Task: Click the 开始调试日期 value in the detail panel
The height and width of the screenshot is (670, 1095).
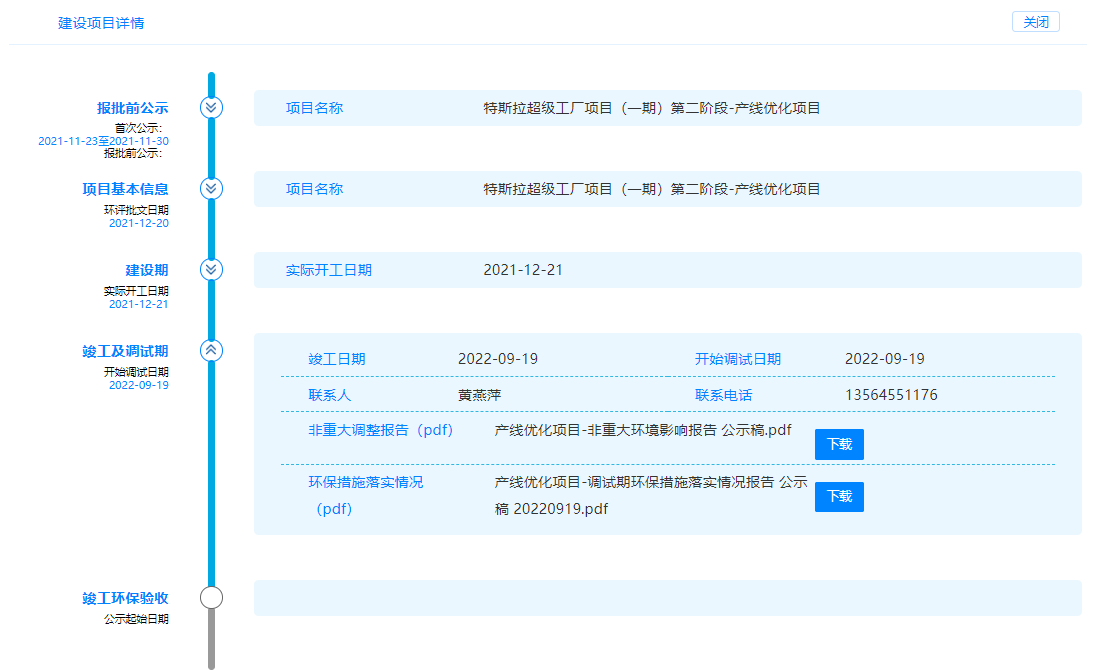Action: [x=885, y=359]
